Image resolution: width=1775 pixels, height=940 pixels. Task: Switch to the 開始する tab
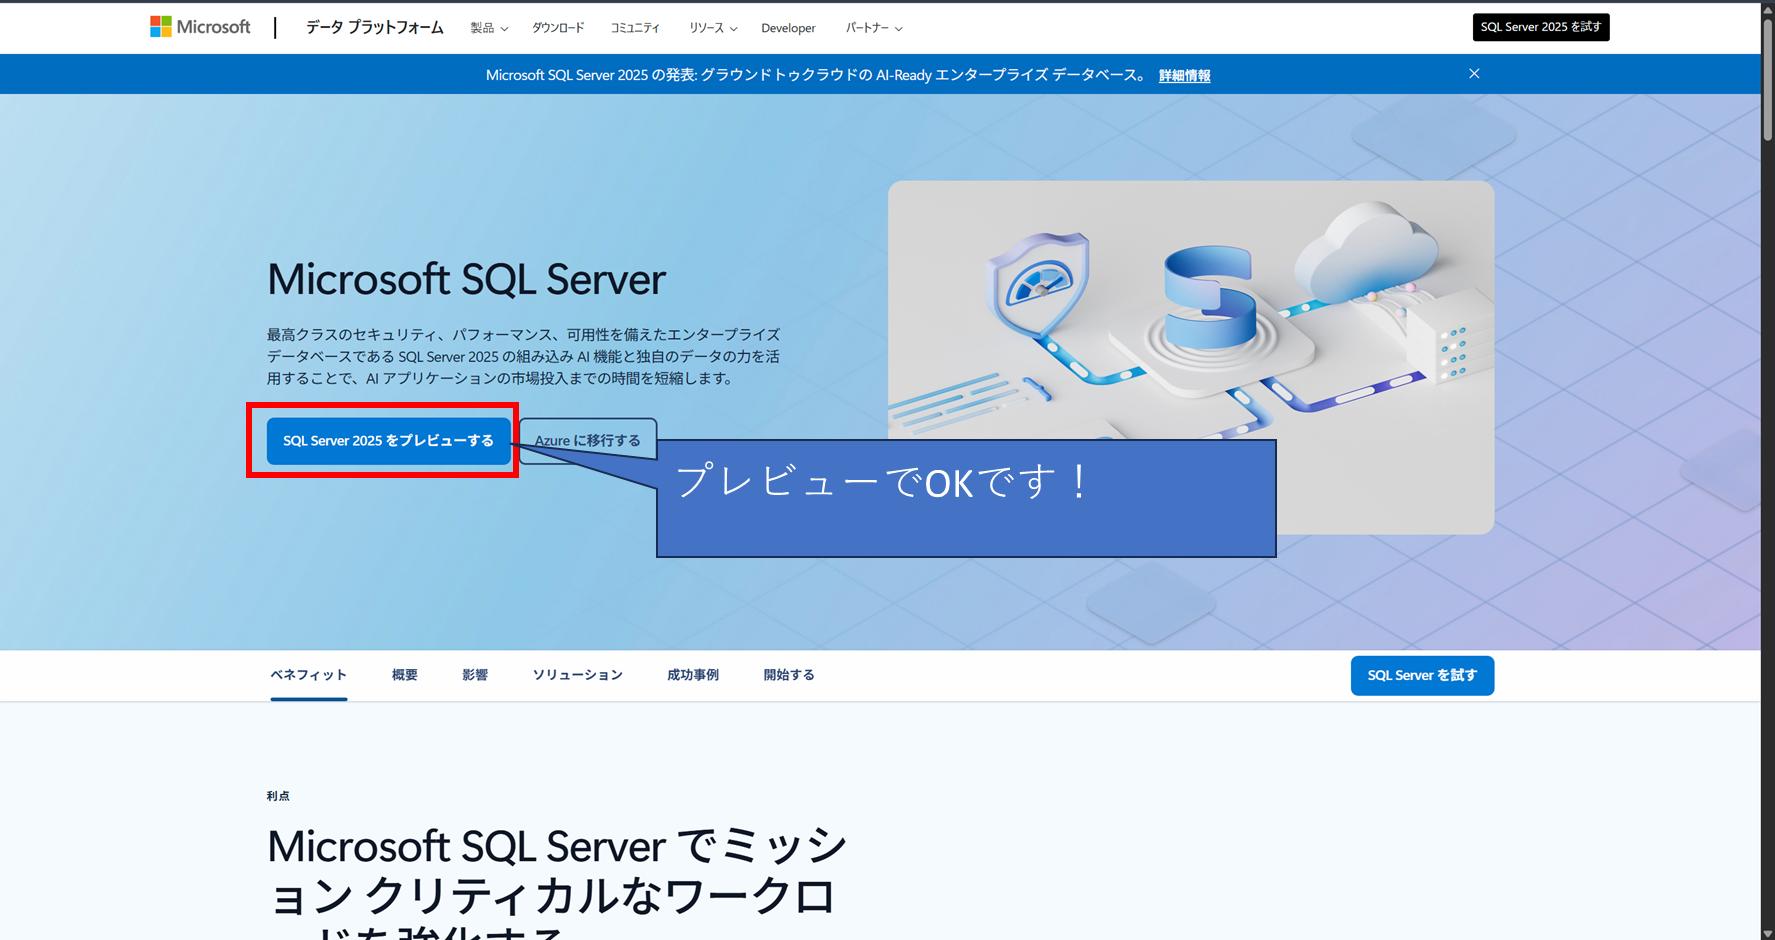click(788, 675)
